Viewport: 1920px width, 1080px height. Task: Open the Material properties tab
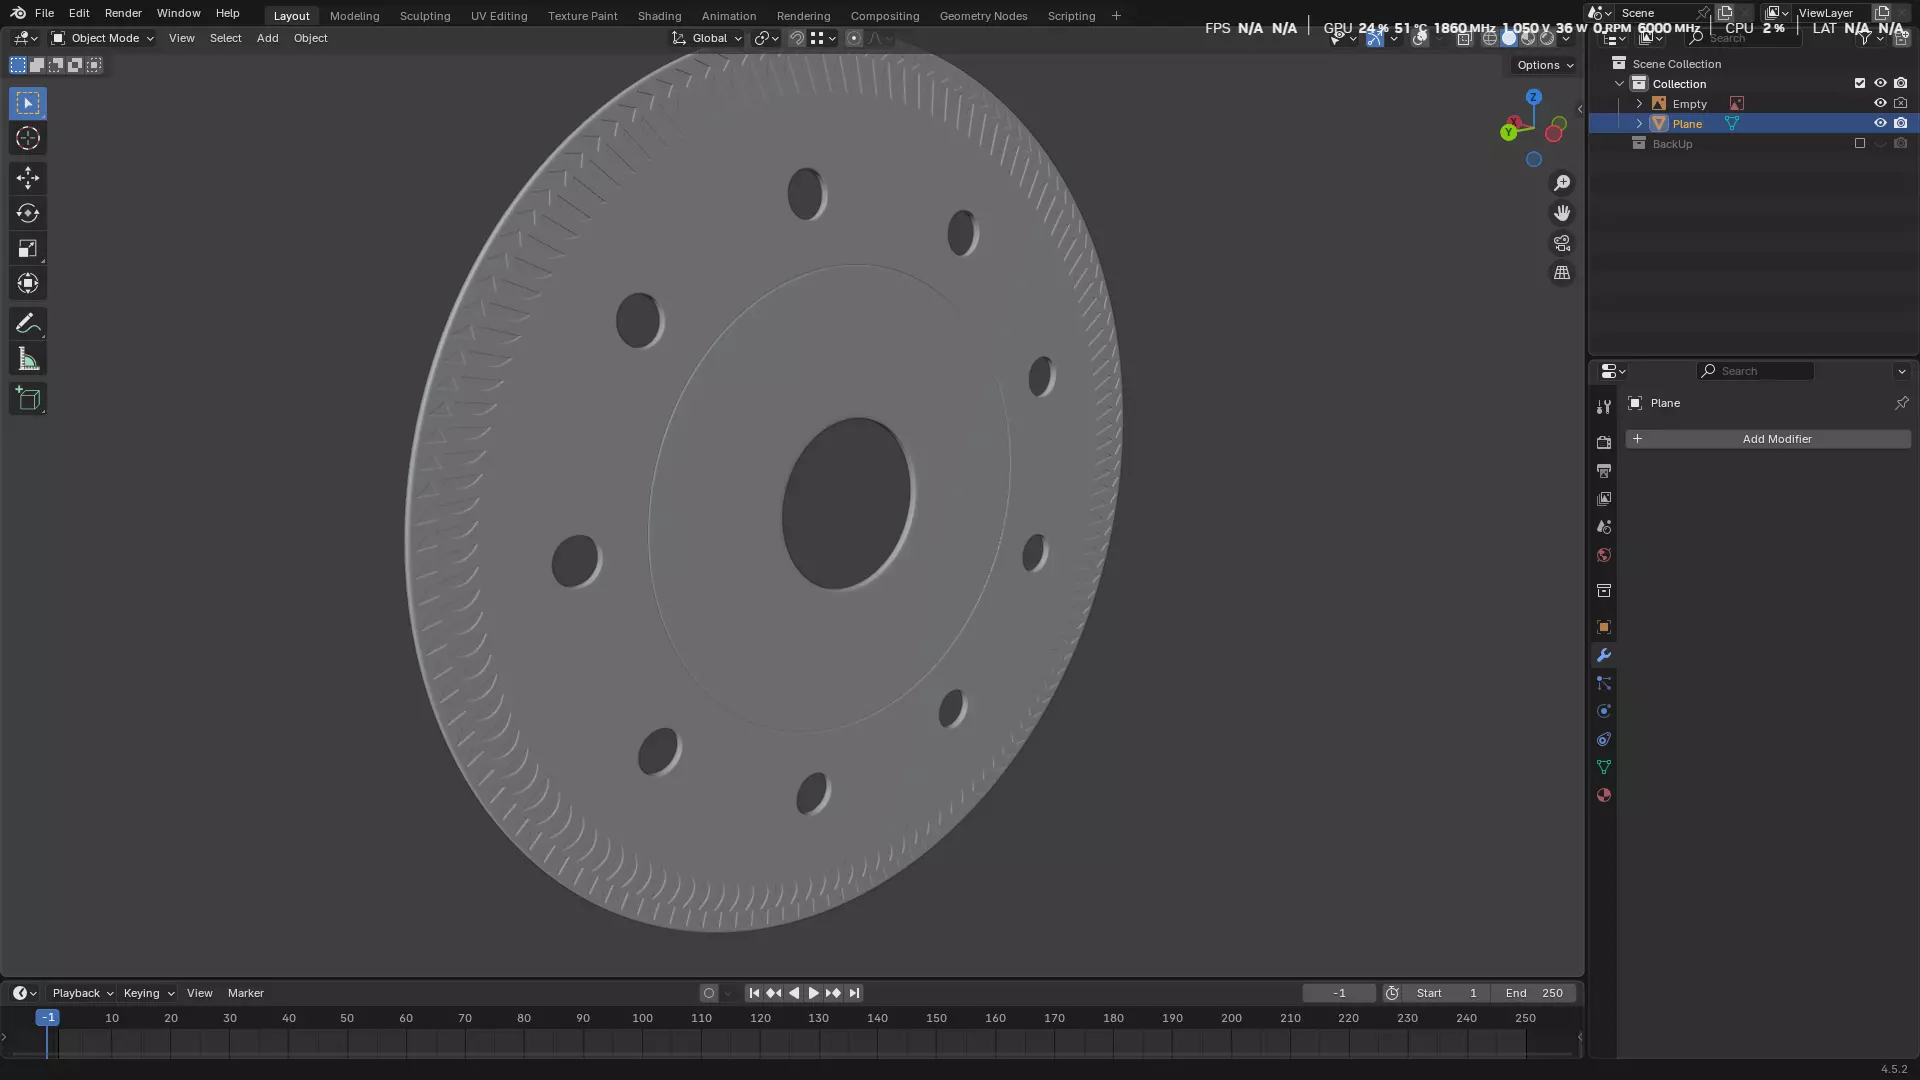[1604, 795]
